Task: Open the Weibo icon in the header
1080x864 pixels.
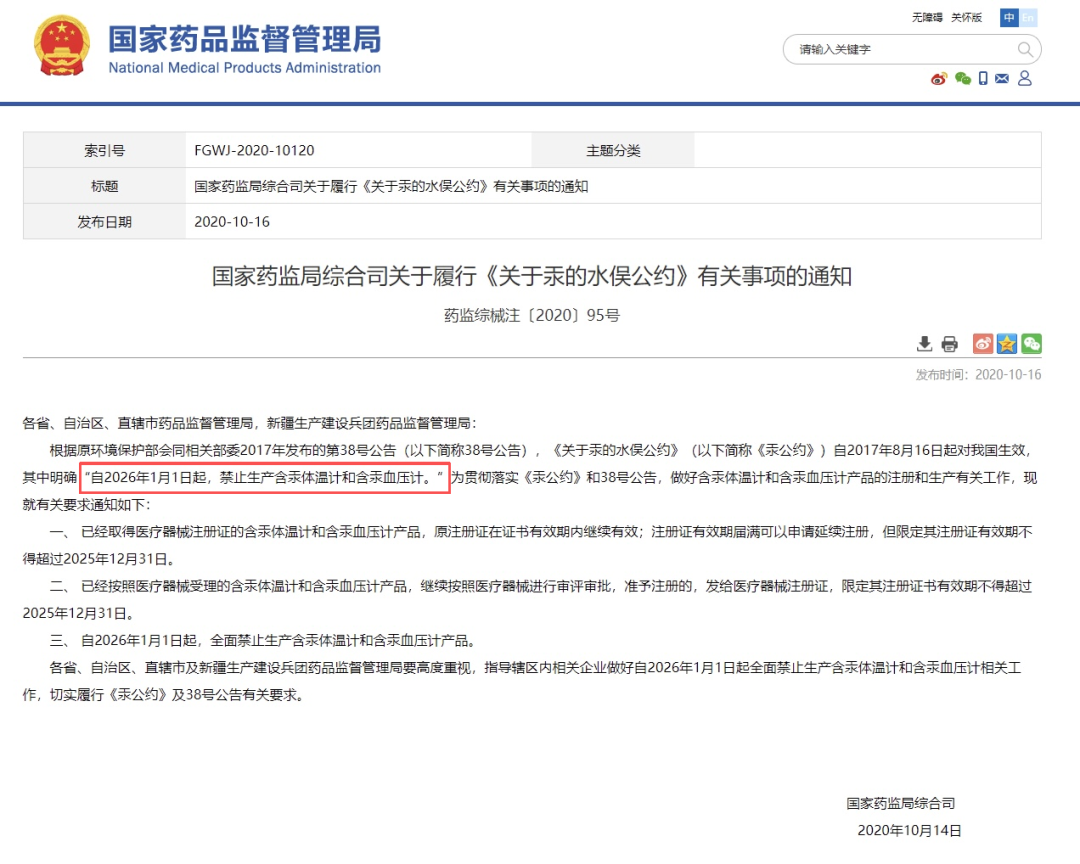Action: click(x=938, y=79)
